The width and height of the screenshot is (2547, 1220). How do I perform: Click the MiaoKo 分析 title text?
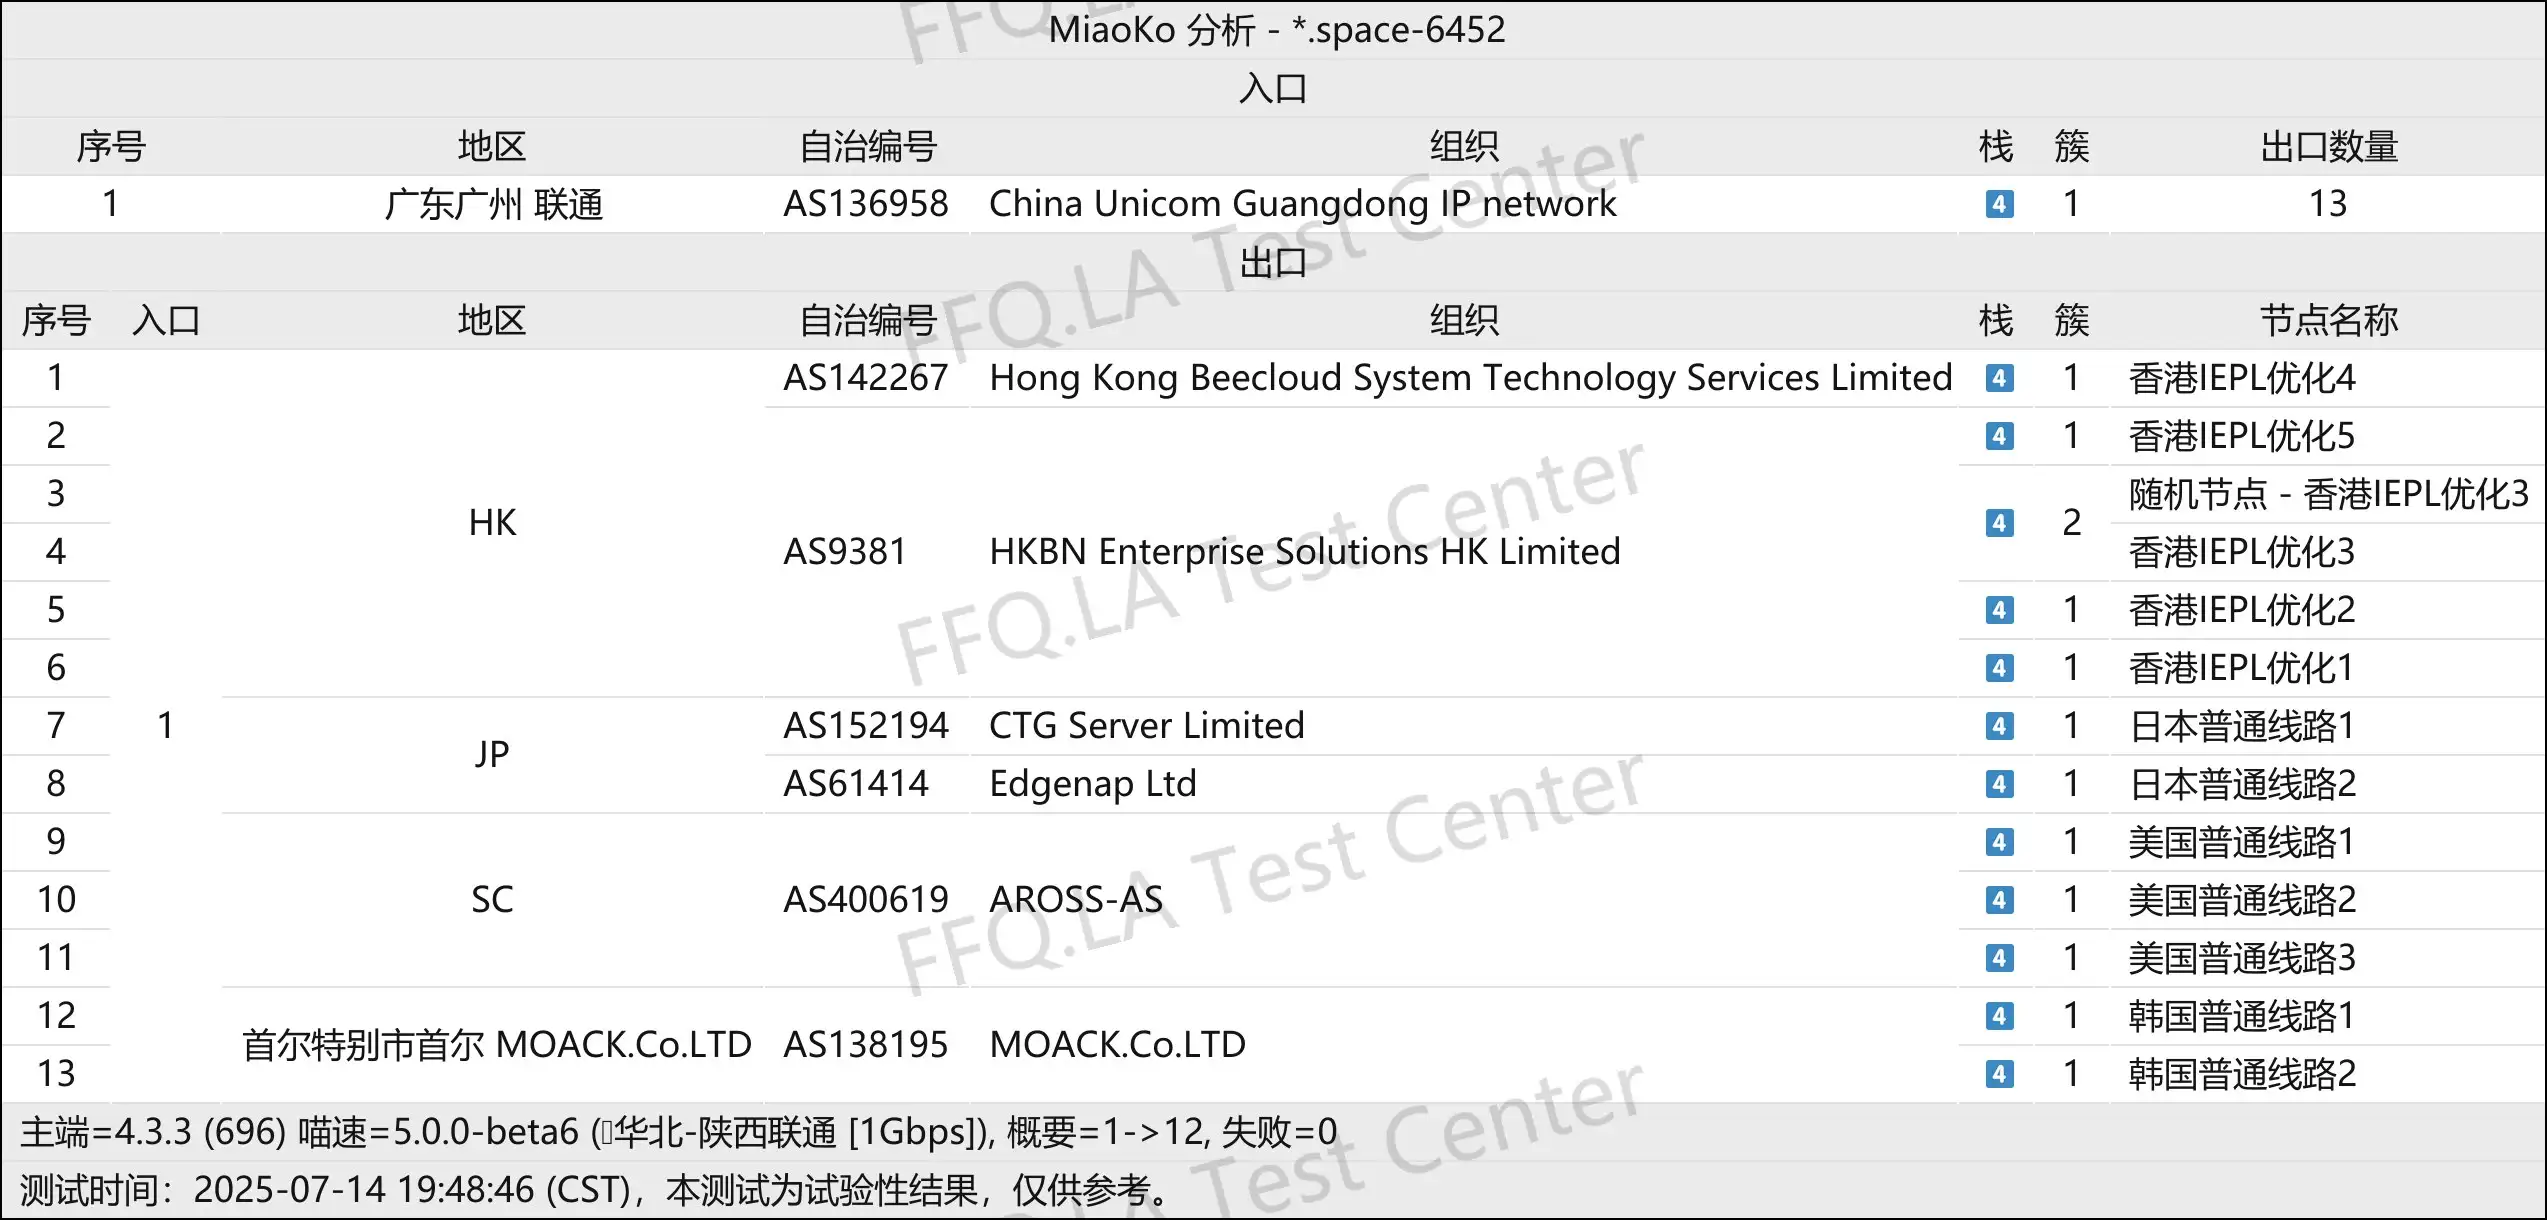(1151, 30)
